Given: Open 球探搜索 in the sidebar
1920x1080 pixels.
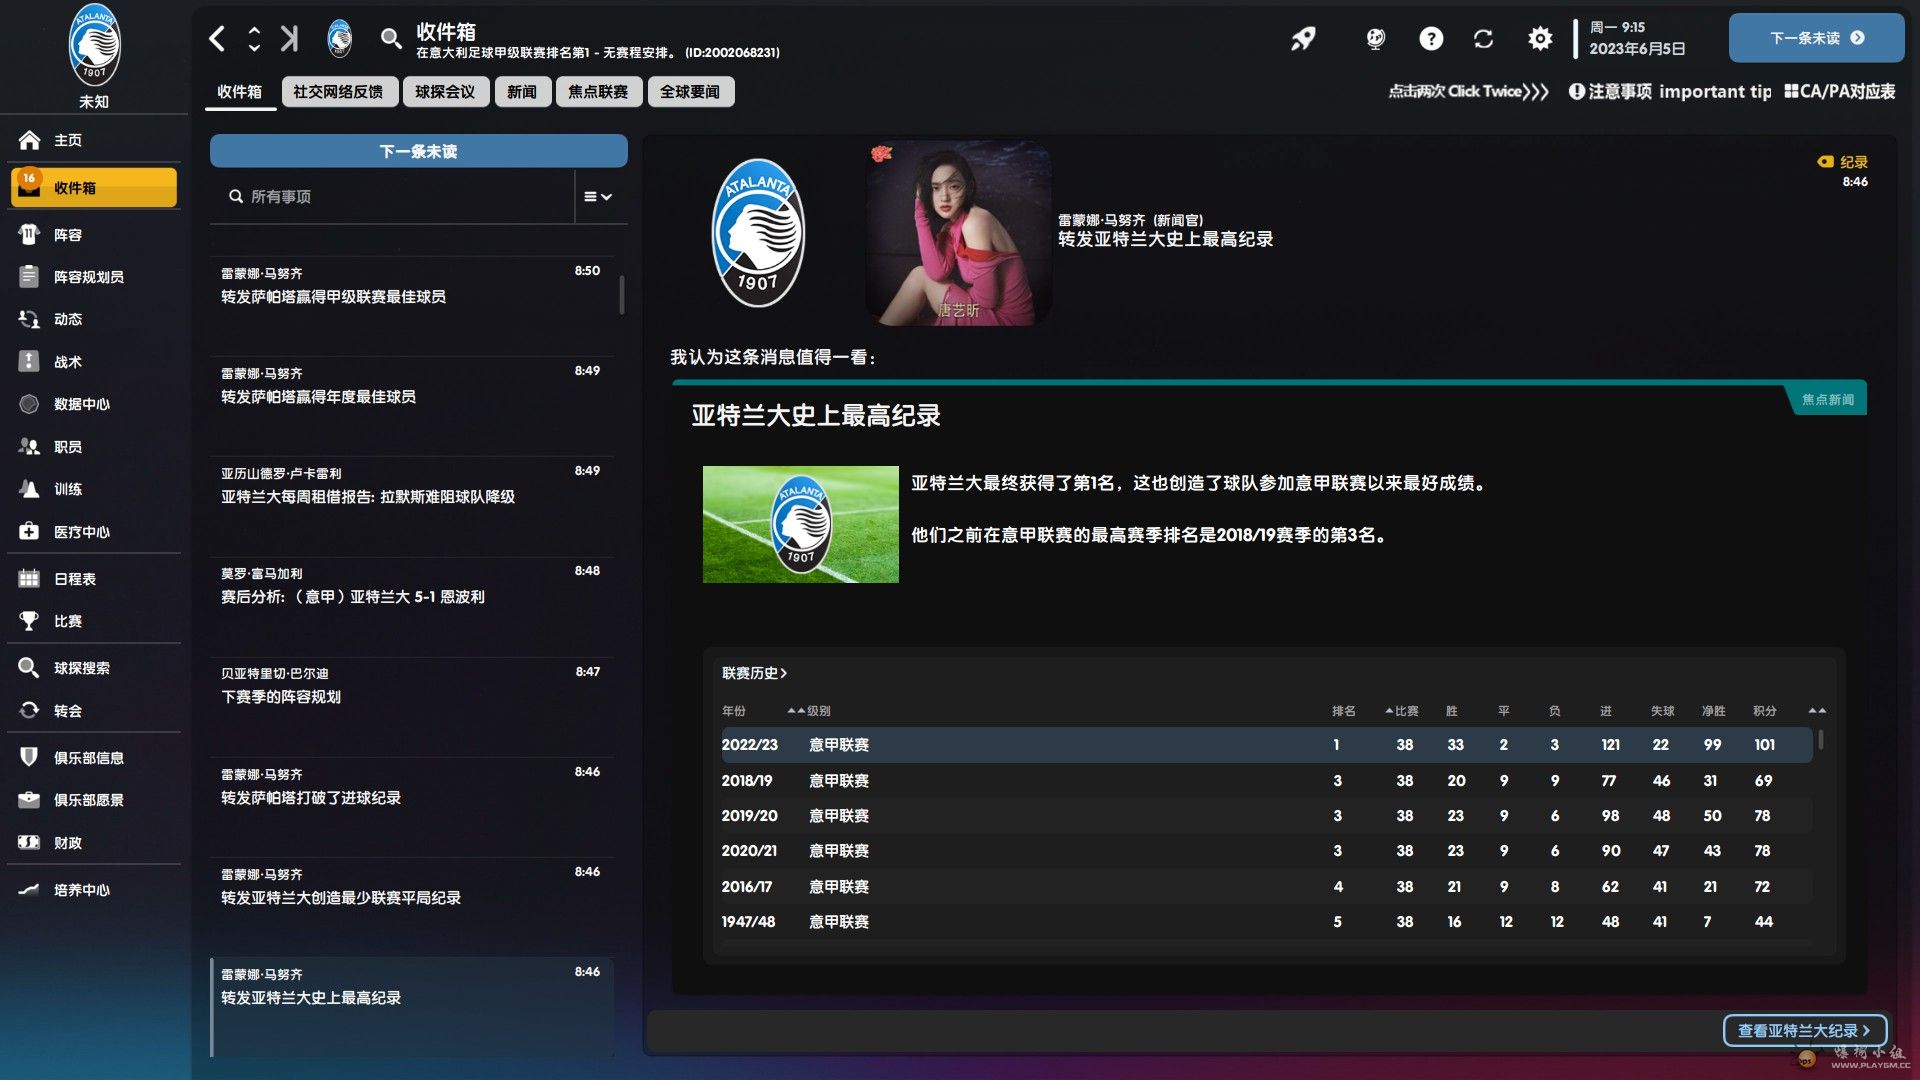Looking at the screenshot, I should tap(94, 668).
